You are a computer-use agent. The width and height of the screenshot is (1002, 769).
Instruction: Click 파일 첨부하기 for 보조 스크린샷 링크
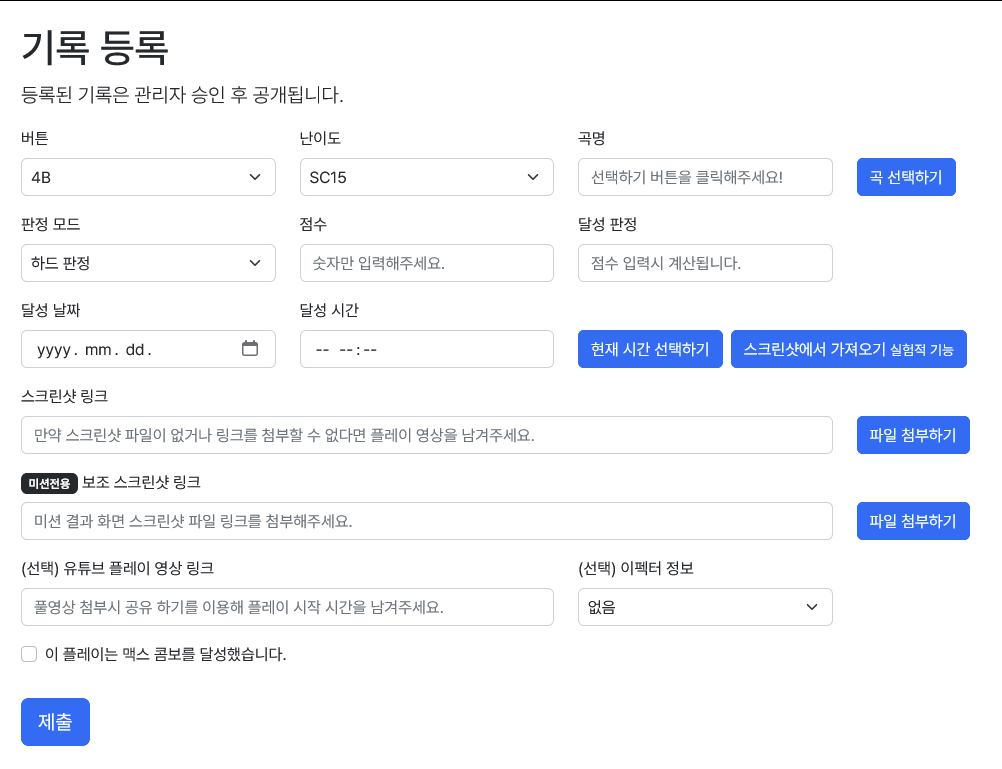913,521
